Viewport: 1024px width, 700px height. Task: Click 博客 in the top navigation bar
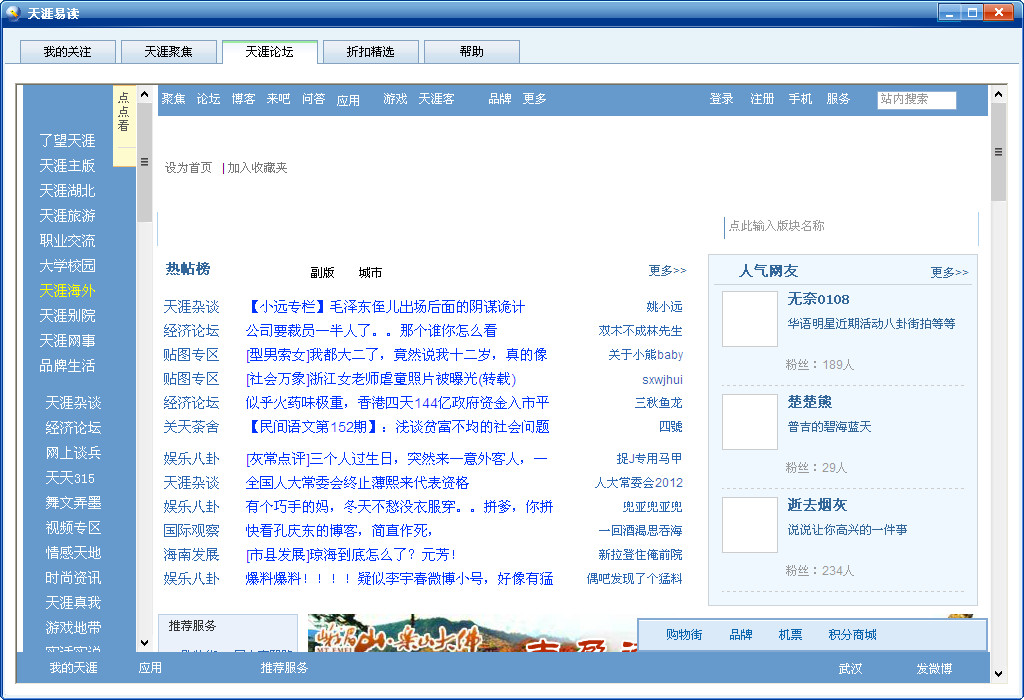pos(244,99)
